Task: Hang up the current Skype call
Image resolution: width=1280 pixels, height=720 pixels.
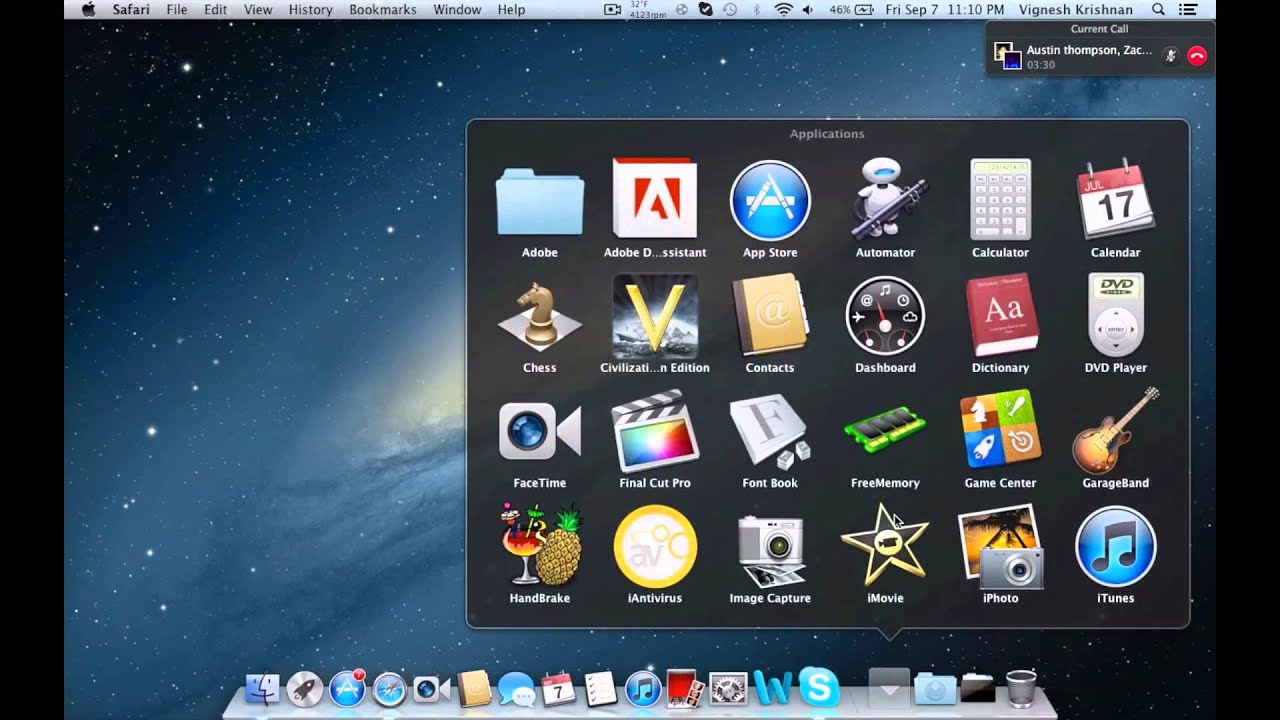Action: click(x=1197, y=56)
